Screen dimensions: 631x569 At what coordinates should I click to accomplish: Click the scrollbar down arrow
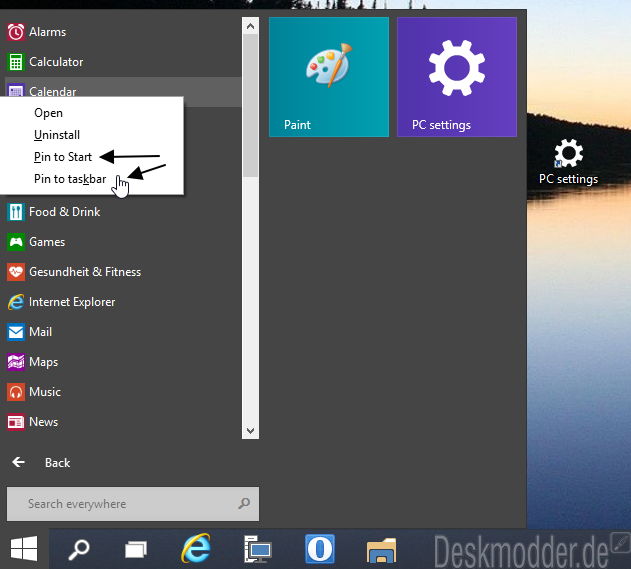point(250,431)
